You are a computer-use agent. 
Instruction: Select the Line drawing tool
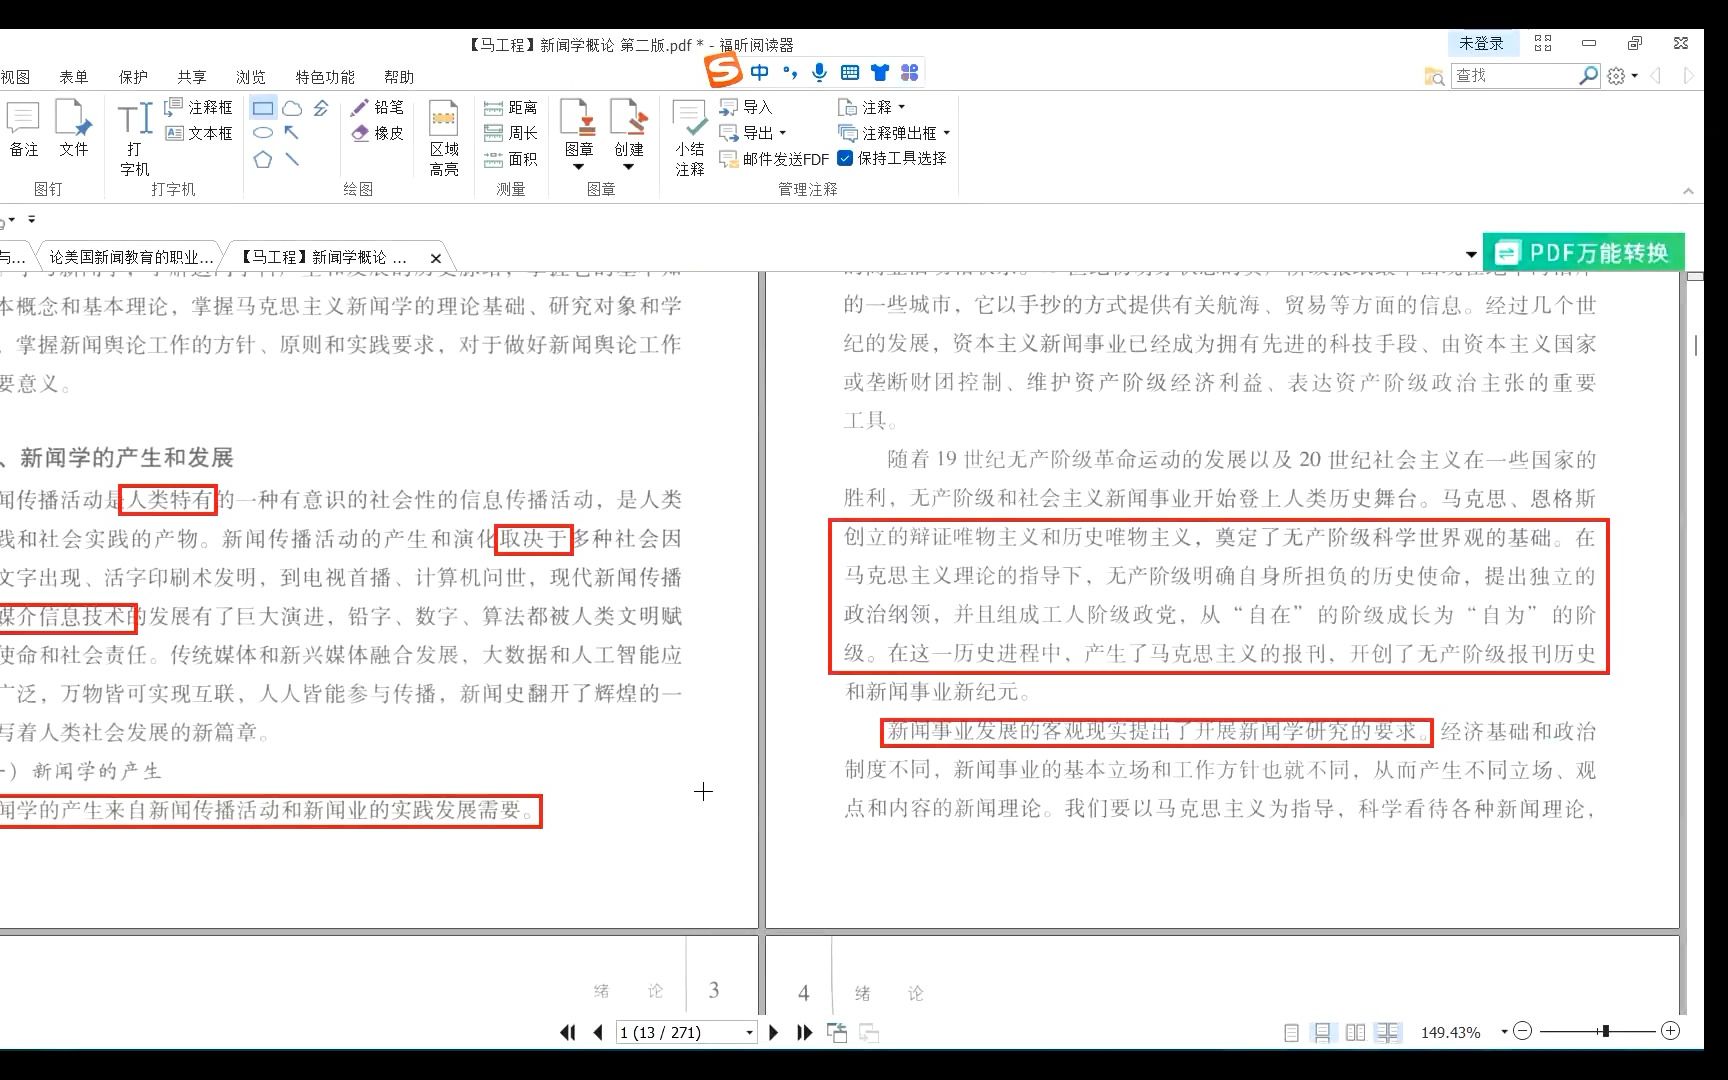(292, 159)
